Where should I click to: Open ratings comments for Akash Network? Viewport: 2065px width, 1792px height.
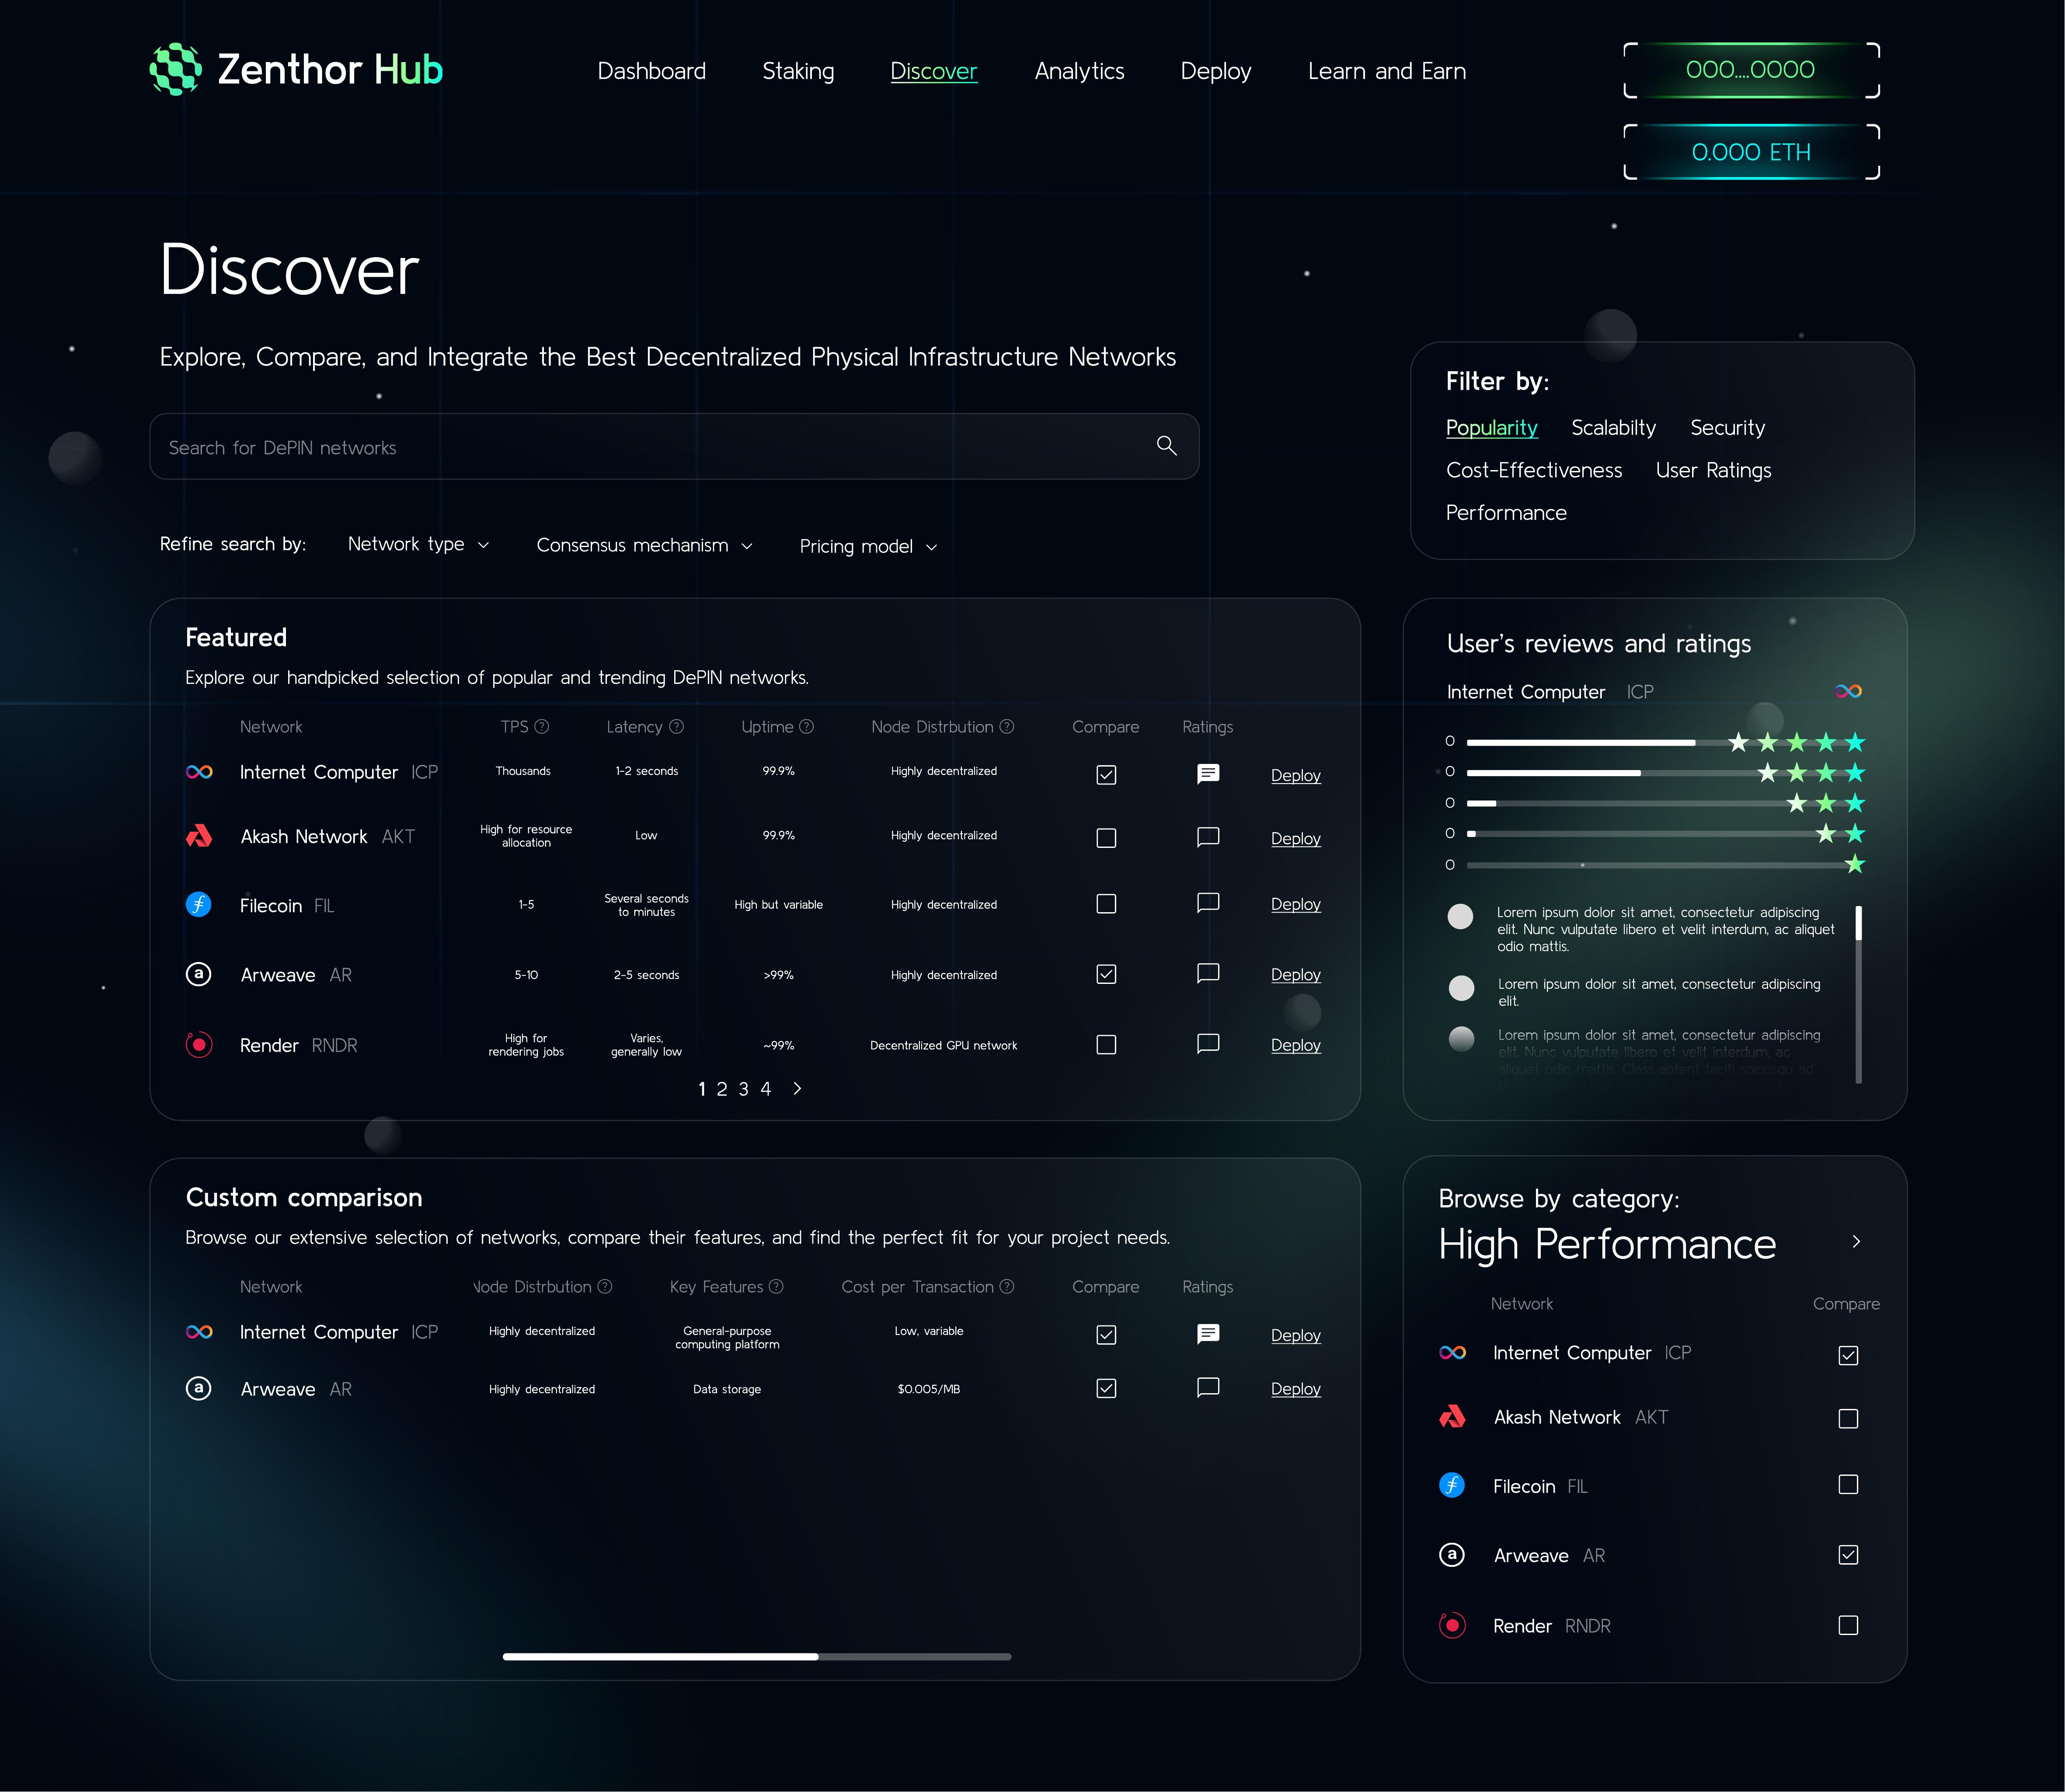tap(1208, 837)
